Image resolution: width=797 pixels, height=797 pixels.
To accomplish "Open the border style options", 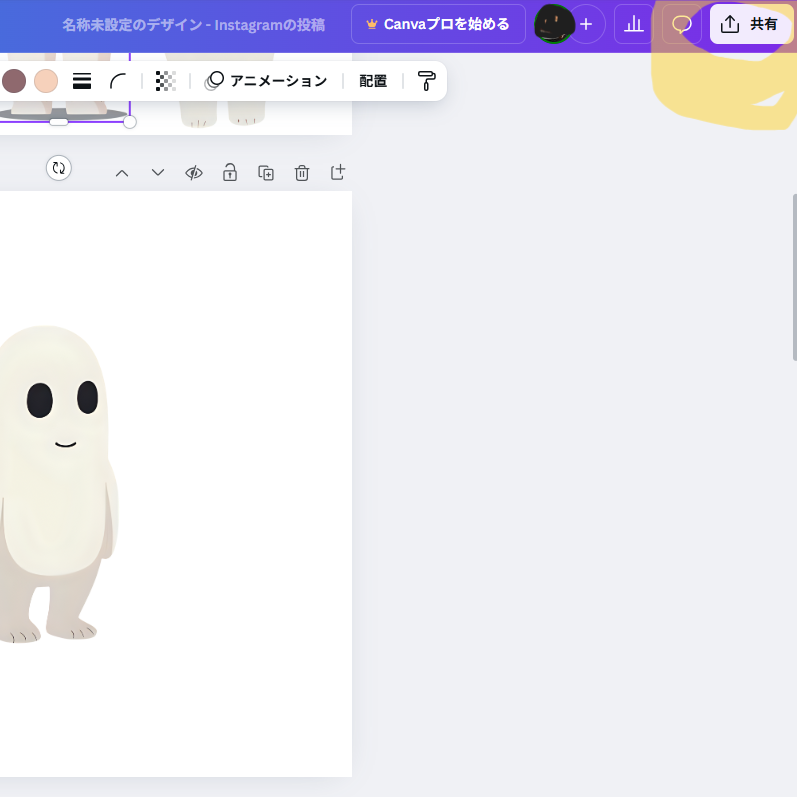I will 82,81.
